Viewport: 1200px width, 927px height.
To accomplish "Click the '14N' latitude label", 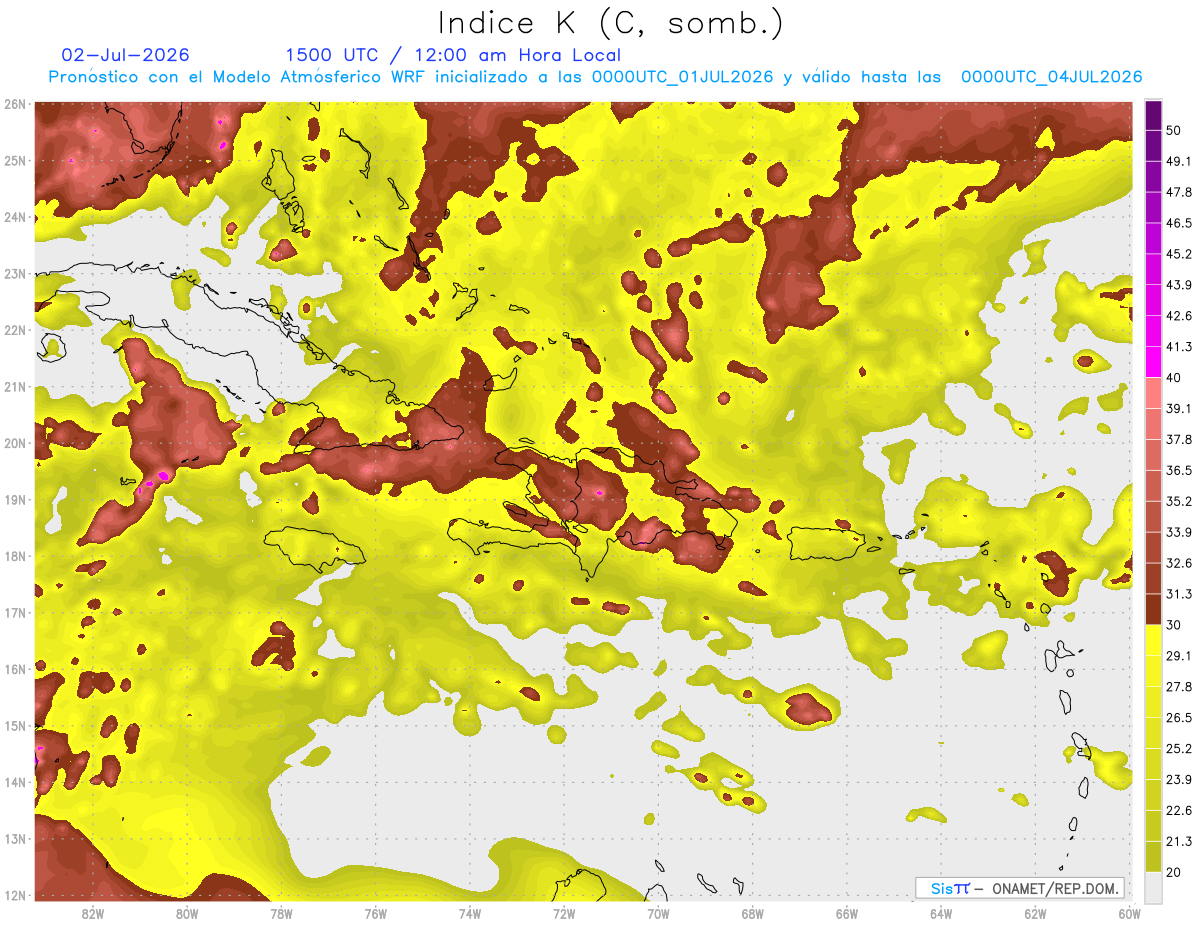I will point(14,782).
